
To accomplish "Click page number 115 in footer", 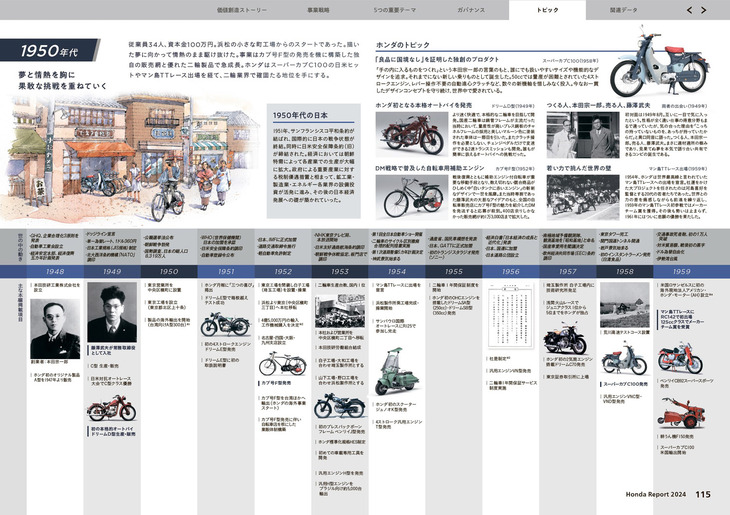I will (x=703, y=495).
